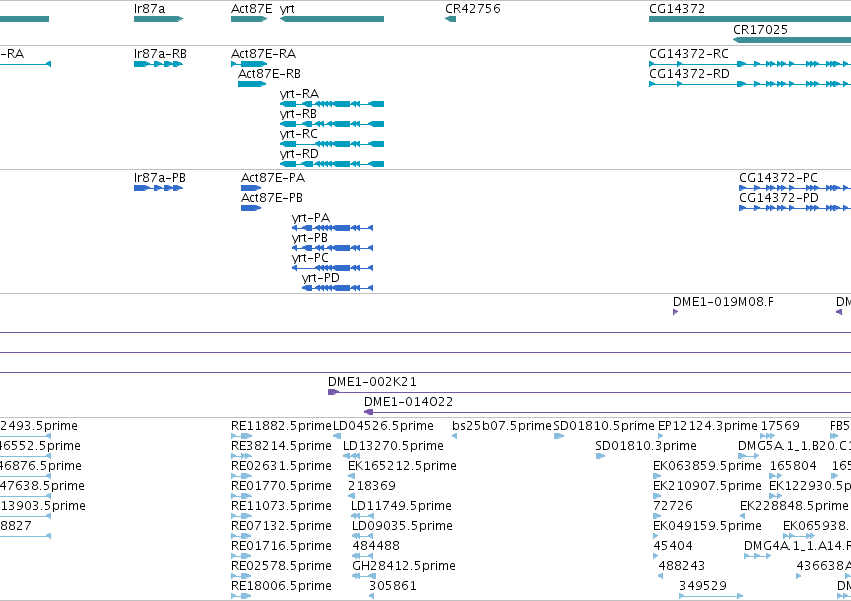The height and width of the screenshot is (601, 851).
Task: Select the yrt gene bar
Action: tap(332, 19)
